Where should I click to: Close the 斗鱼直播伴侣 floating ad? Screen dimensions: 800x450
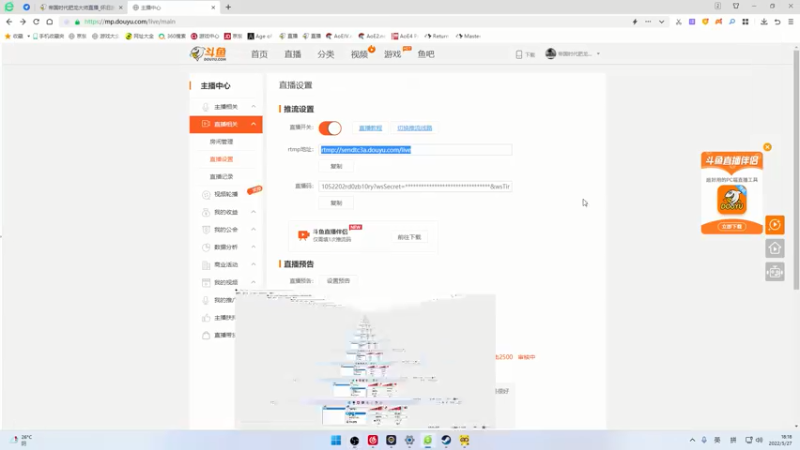[767, 147]
